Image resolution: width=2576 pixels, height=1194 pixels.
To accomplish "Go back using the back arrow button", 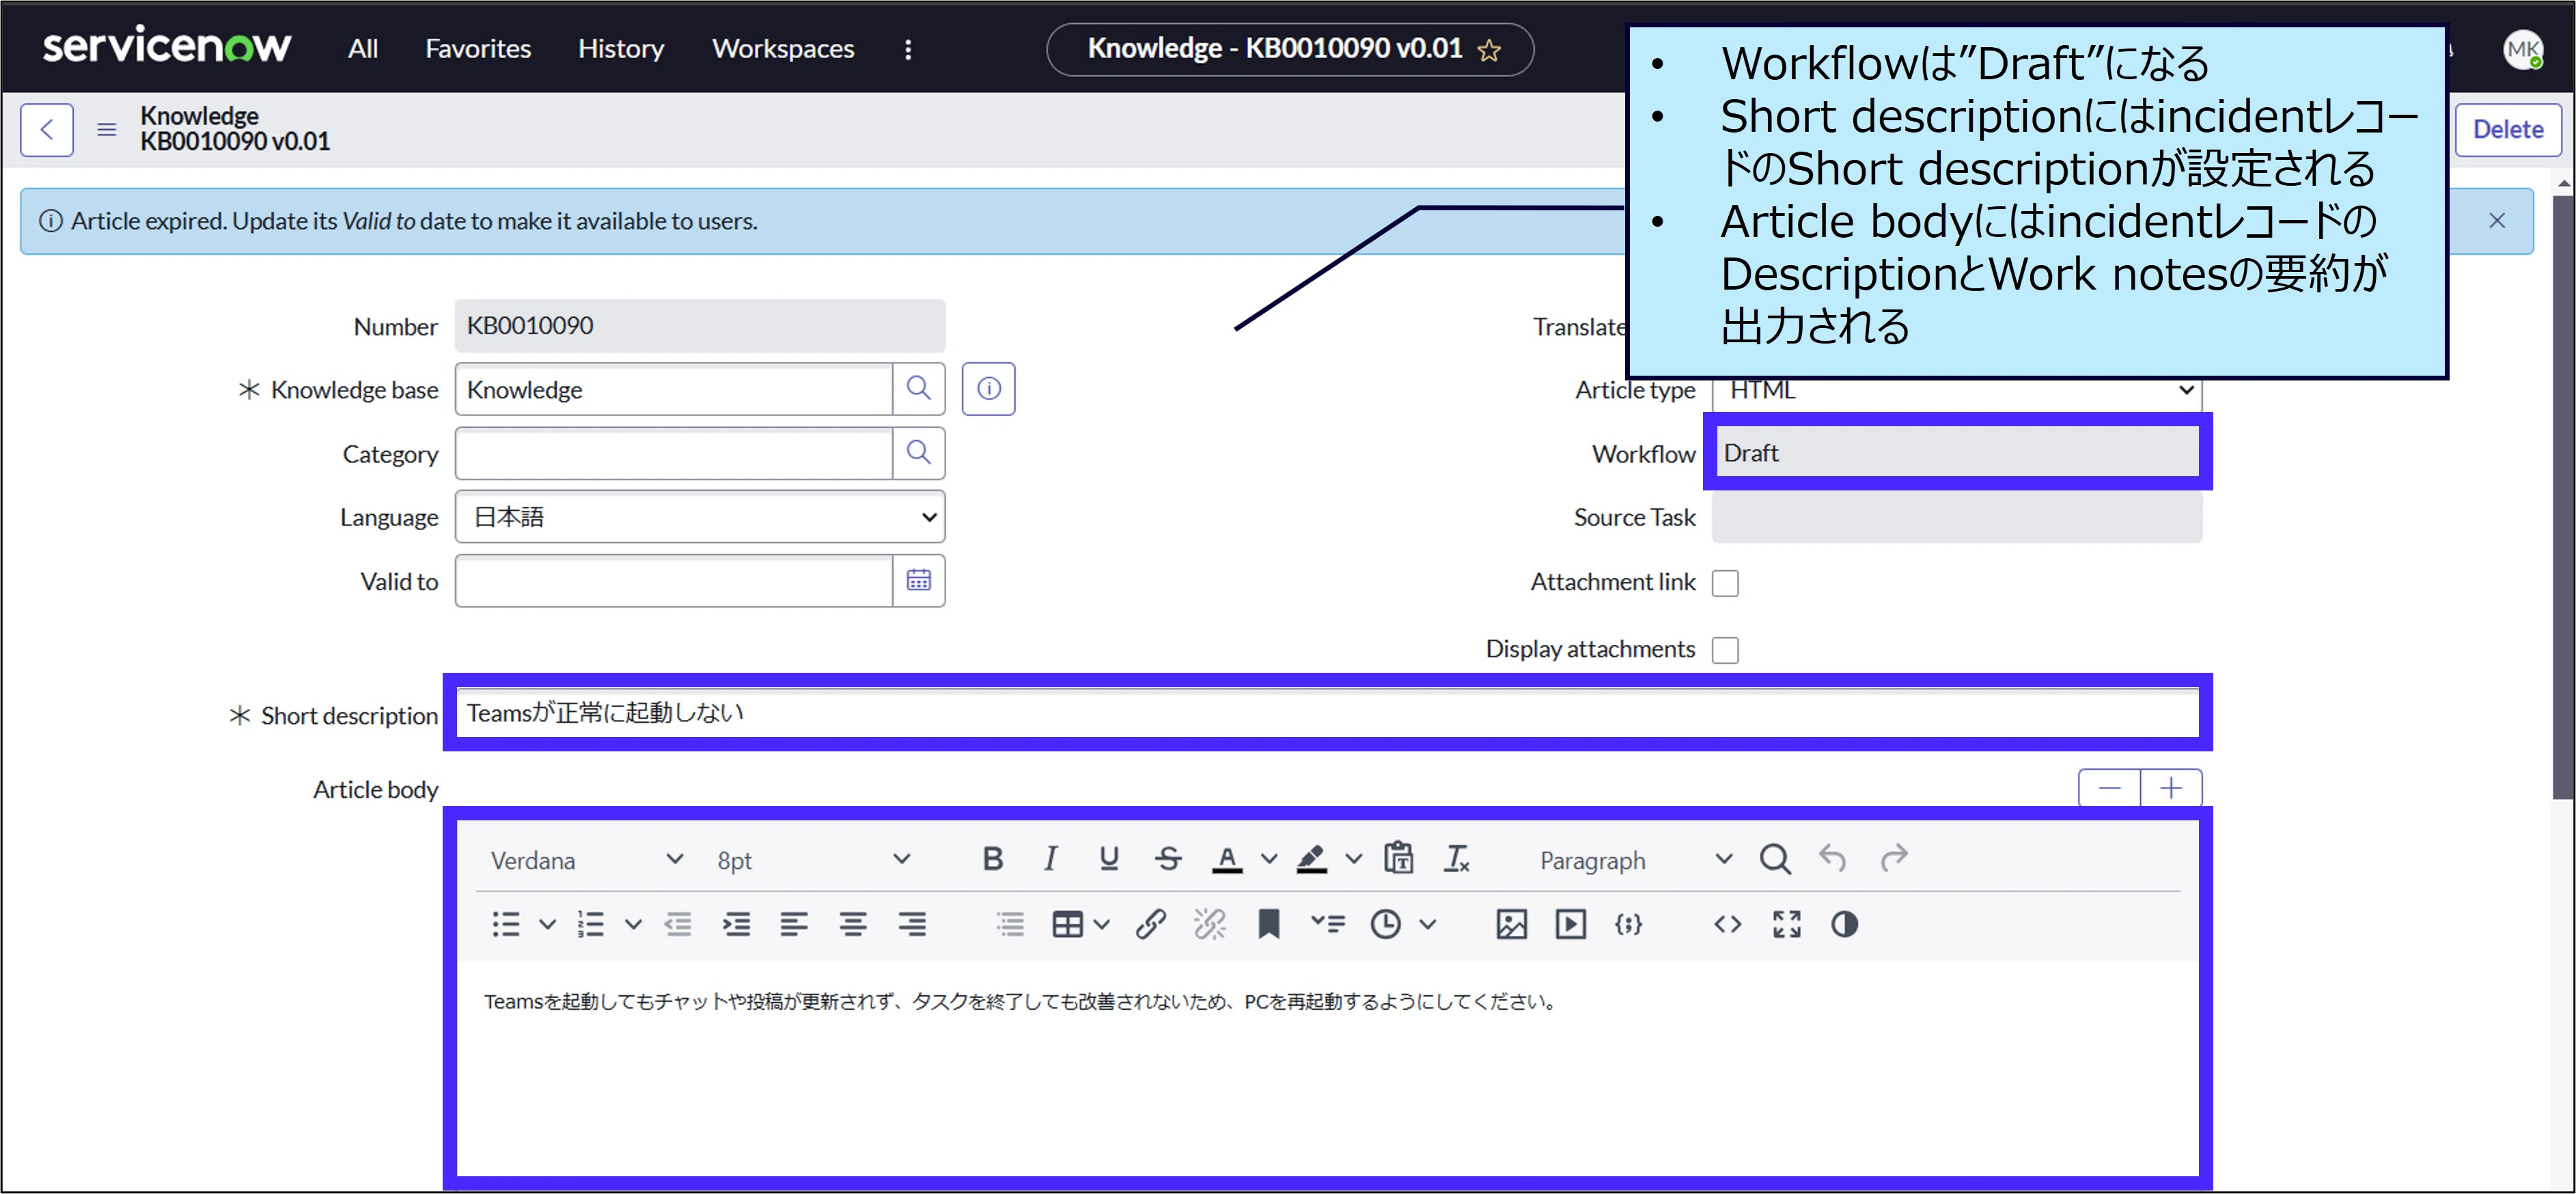I will tap(47, 130).
